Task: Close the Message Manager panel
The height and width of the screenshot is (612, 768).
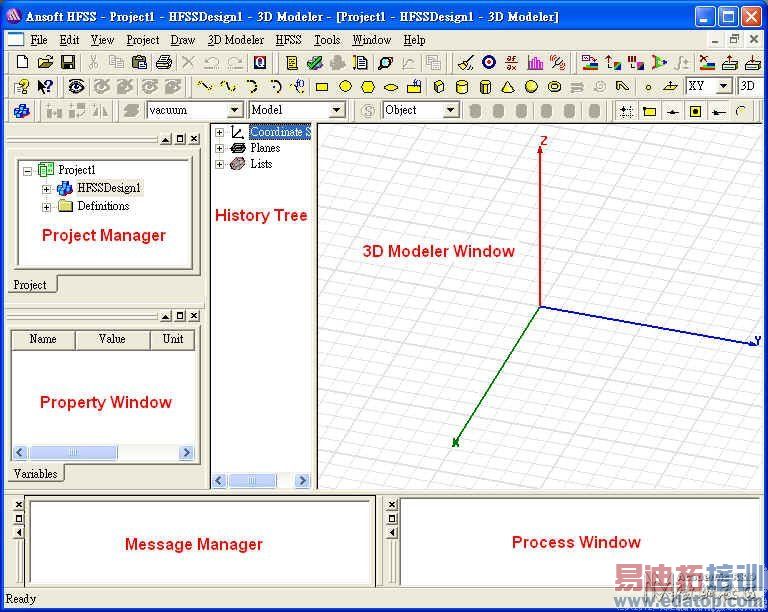Action: click(x=19, y=504)
